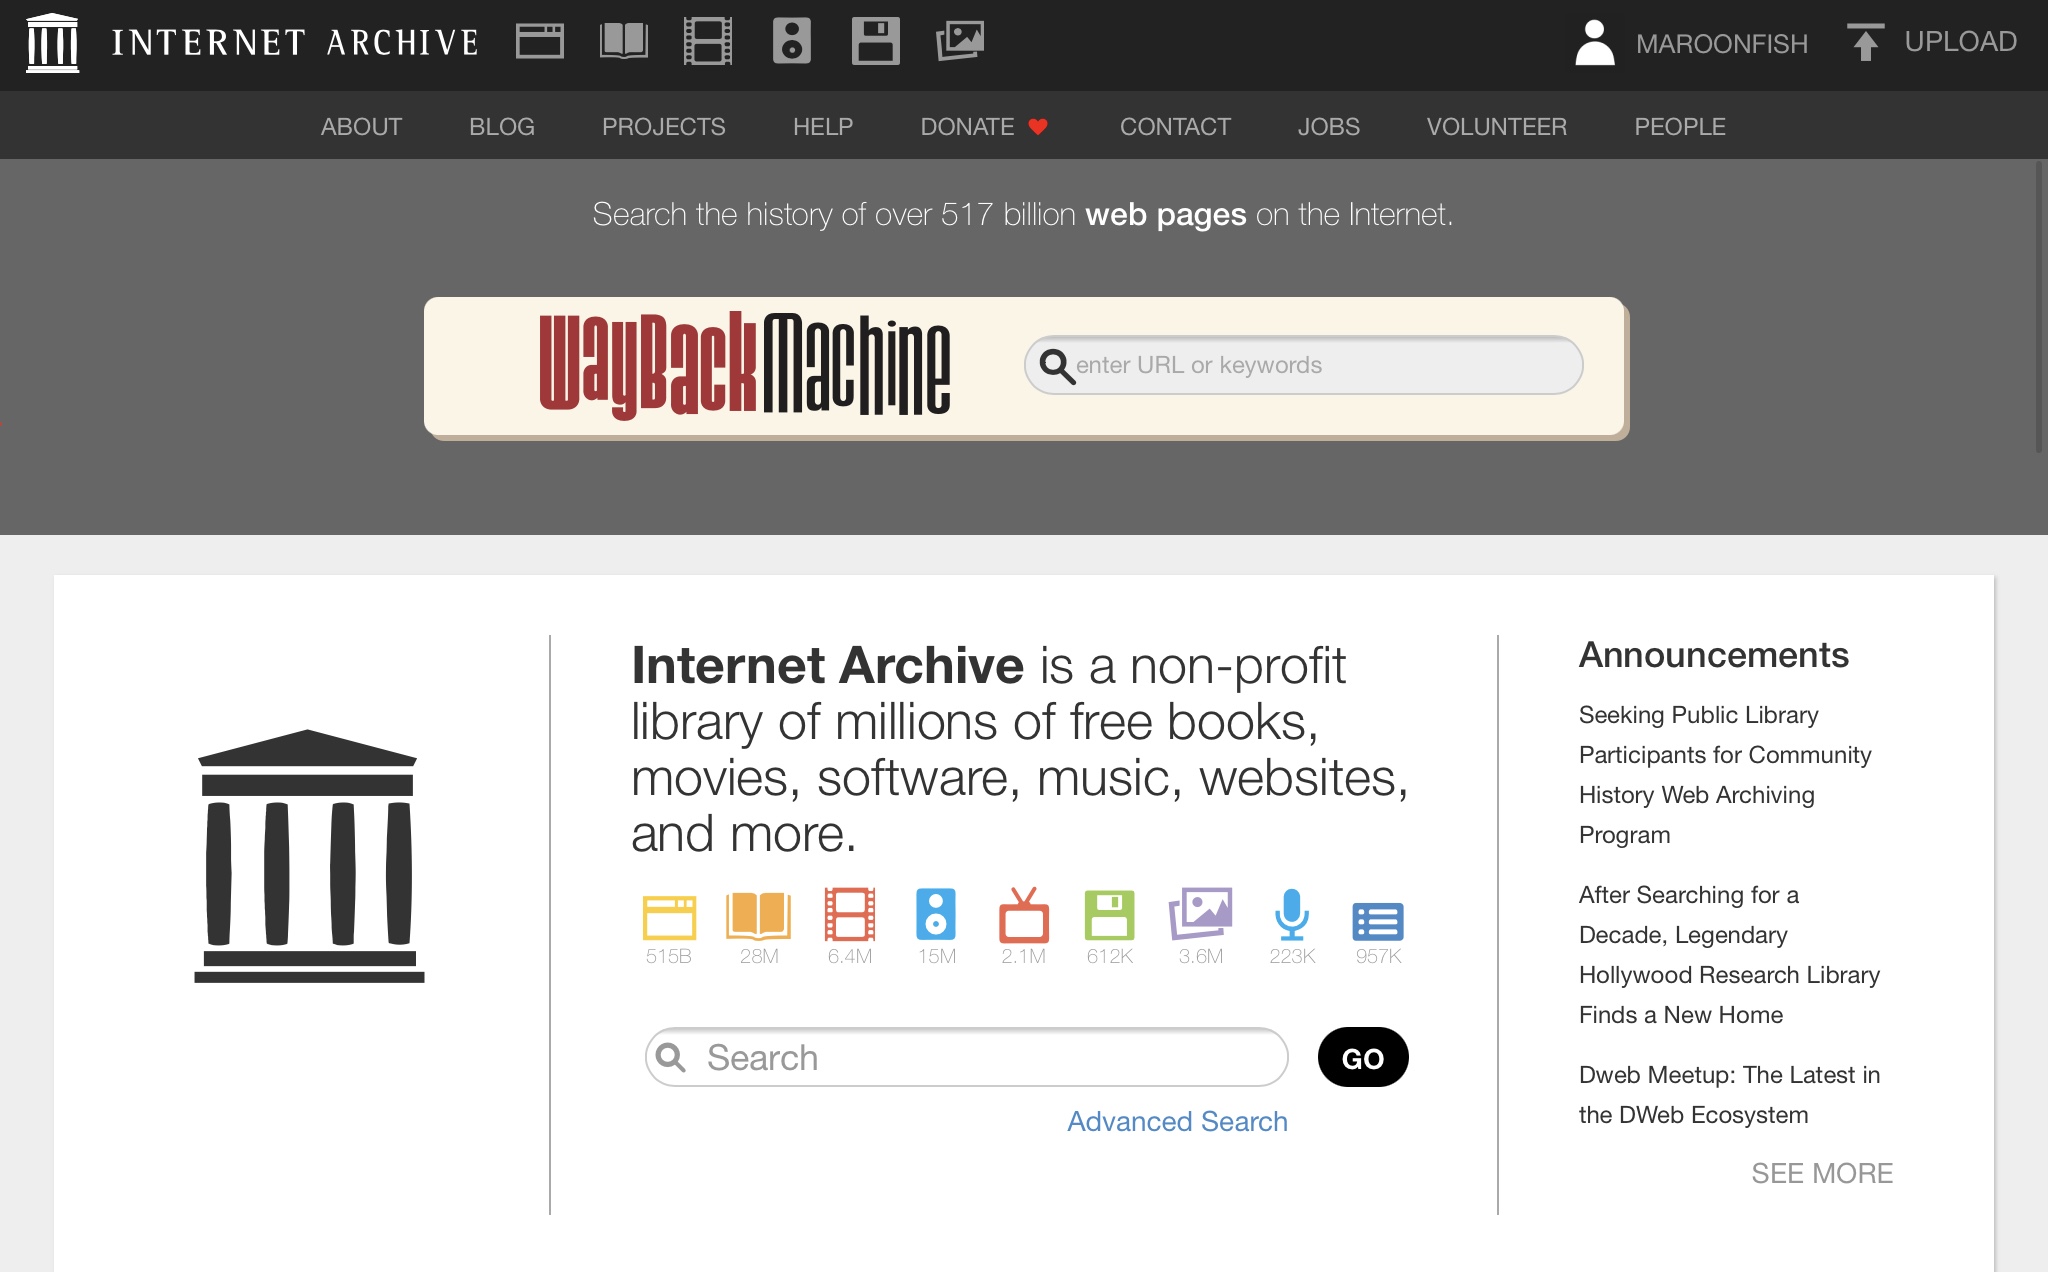Open the Audio speaker icon in top bar
This screenshot has width=2048, height=1272.
[792, 41]
